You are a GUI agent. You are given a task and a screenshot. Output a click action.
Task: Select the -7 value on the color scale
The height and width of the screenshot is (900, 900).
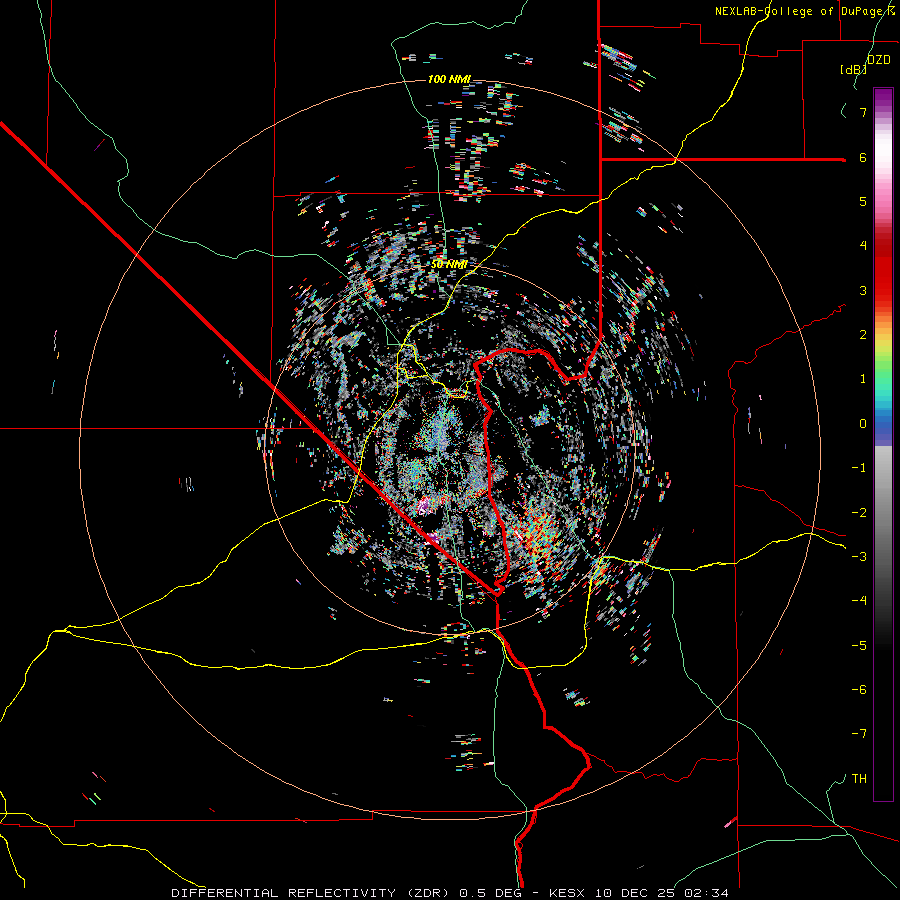coord(859,734)
